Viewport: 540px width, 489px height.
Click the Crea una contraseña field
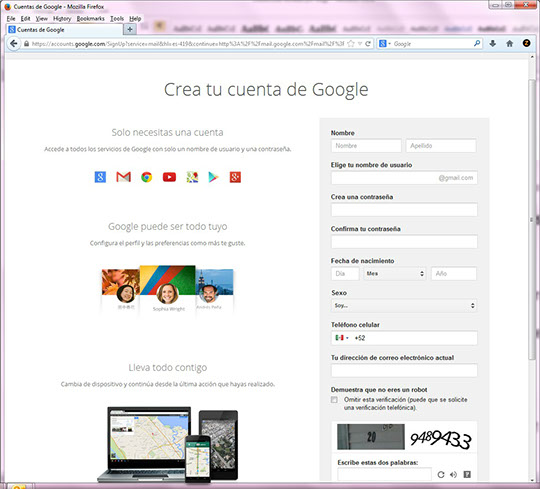click(x=404, y=210)
